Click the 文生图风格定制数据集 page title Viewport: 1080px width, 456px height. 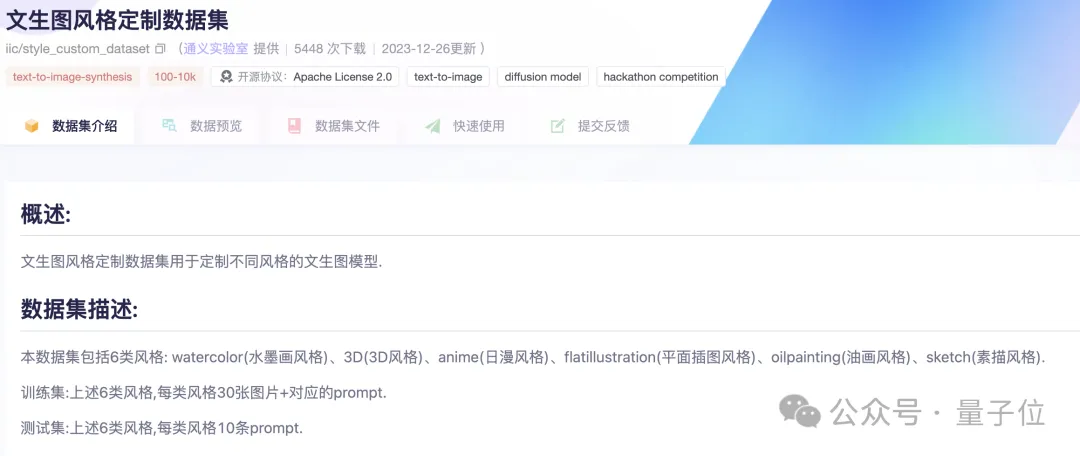click(117, 18)
